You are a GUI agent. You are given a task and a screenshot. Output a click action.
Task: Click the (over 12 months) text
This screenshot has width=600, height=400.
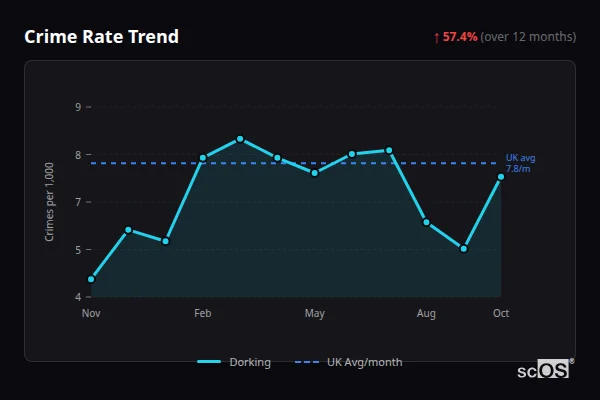point(528,37)
